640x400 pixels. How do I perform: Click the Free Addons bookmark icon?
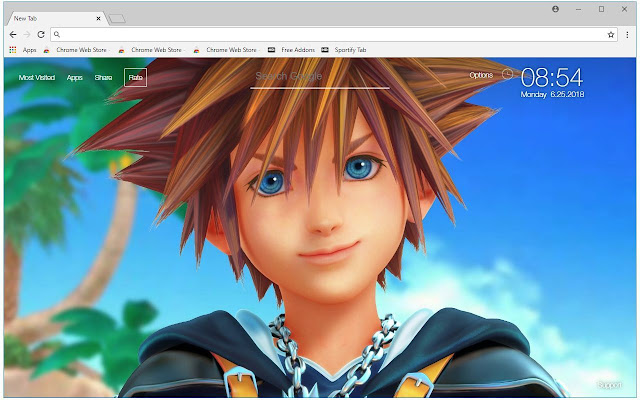pos(271,50)
